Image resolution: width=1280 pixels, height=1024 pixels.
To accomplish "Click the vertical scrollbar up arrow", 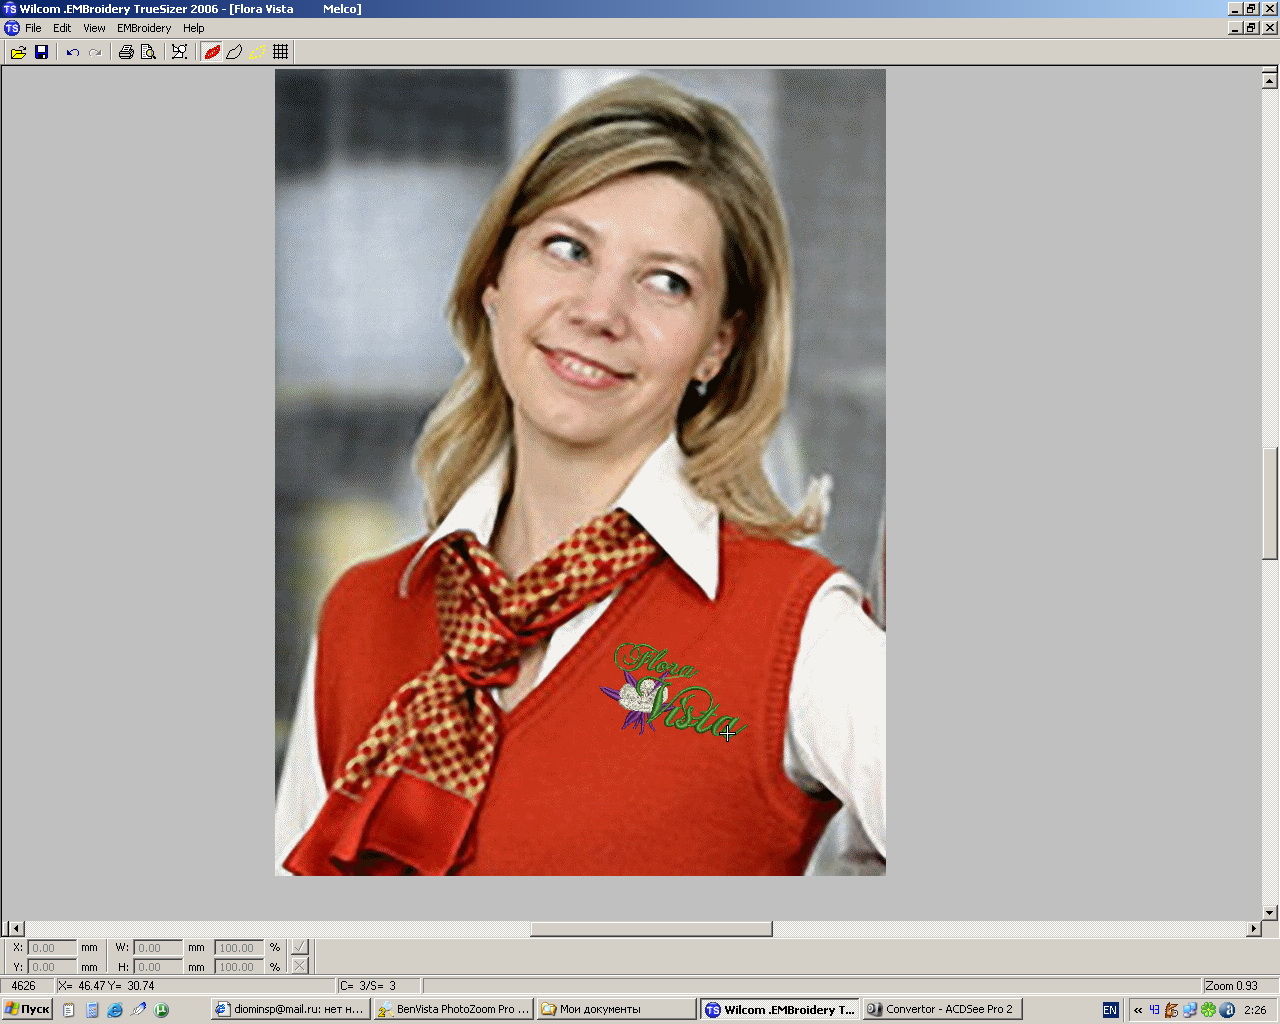I will [x=1270, y=80].
